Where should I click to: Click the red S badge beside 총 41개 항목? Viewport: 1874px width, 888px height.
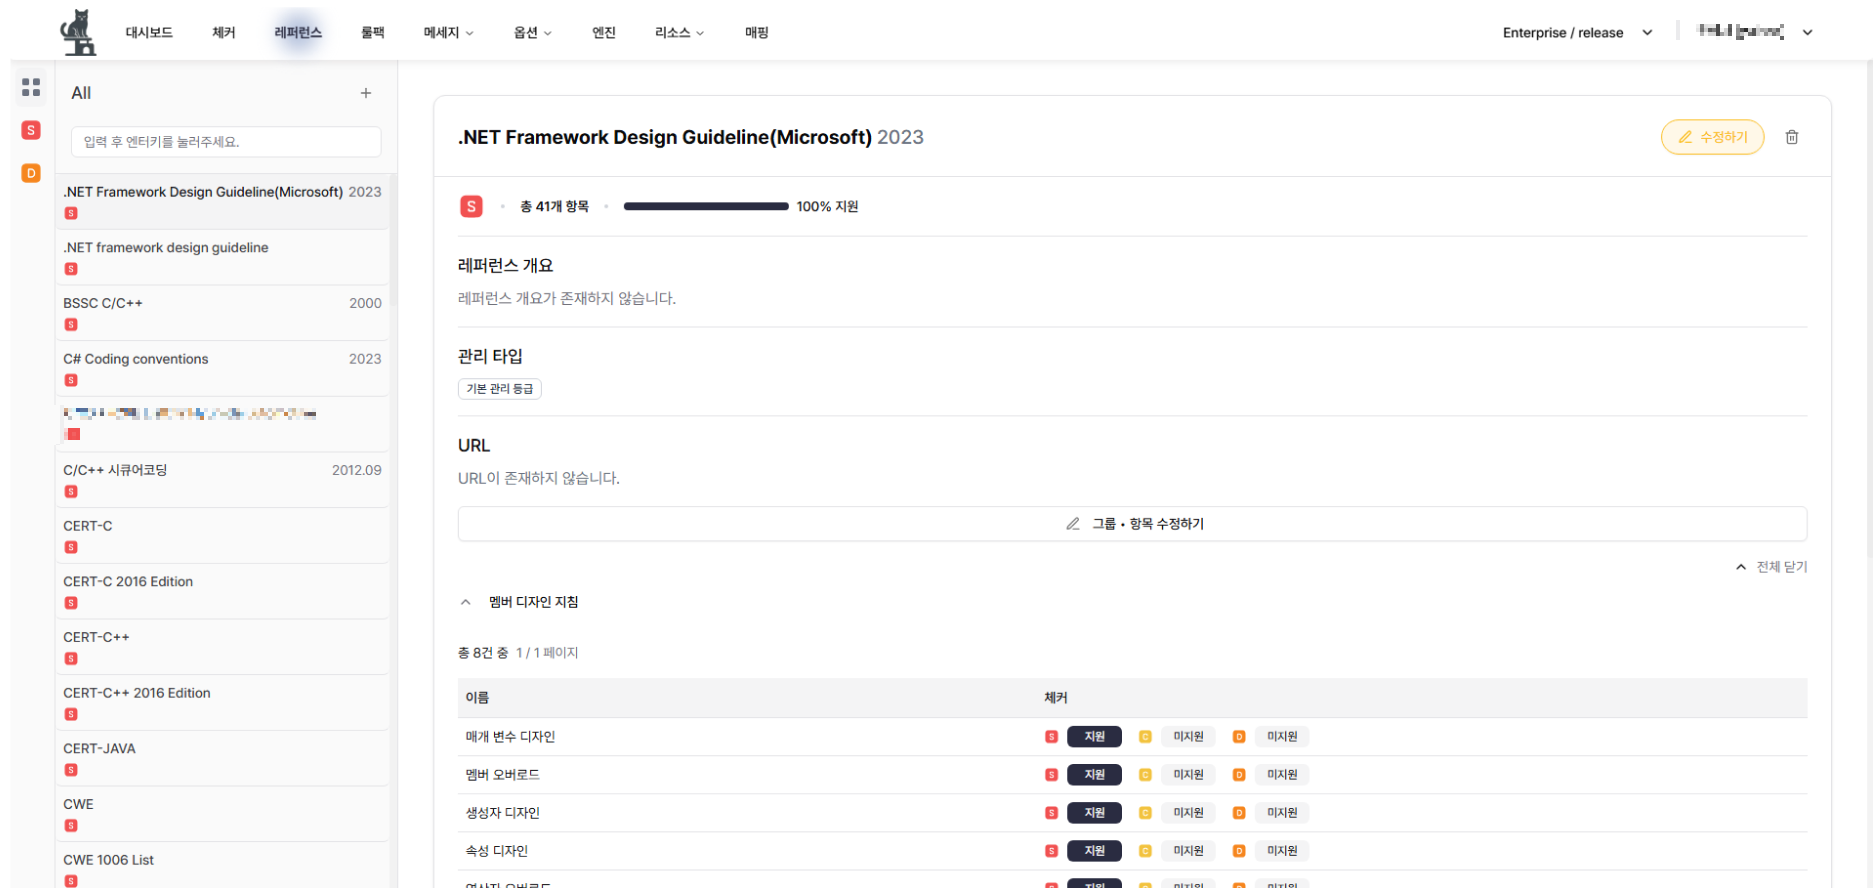click(x=471, y=206)
